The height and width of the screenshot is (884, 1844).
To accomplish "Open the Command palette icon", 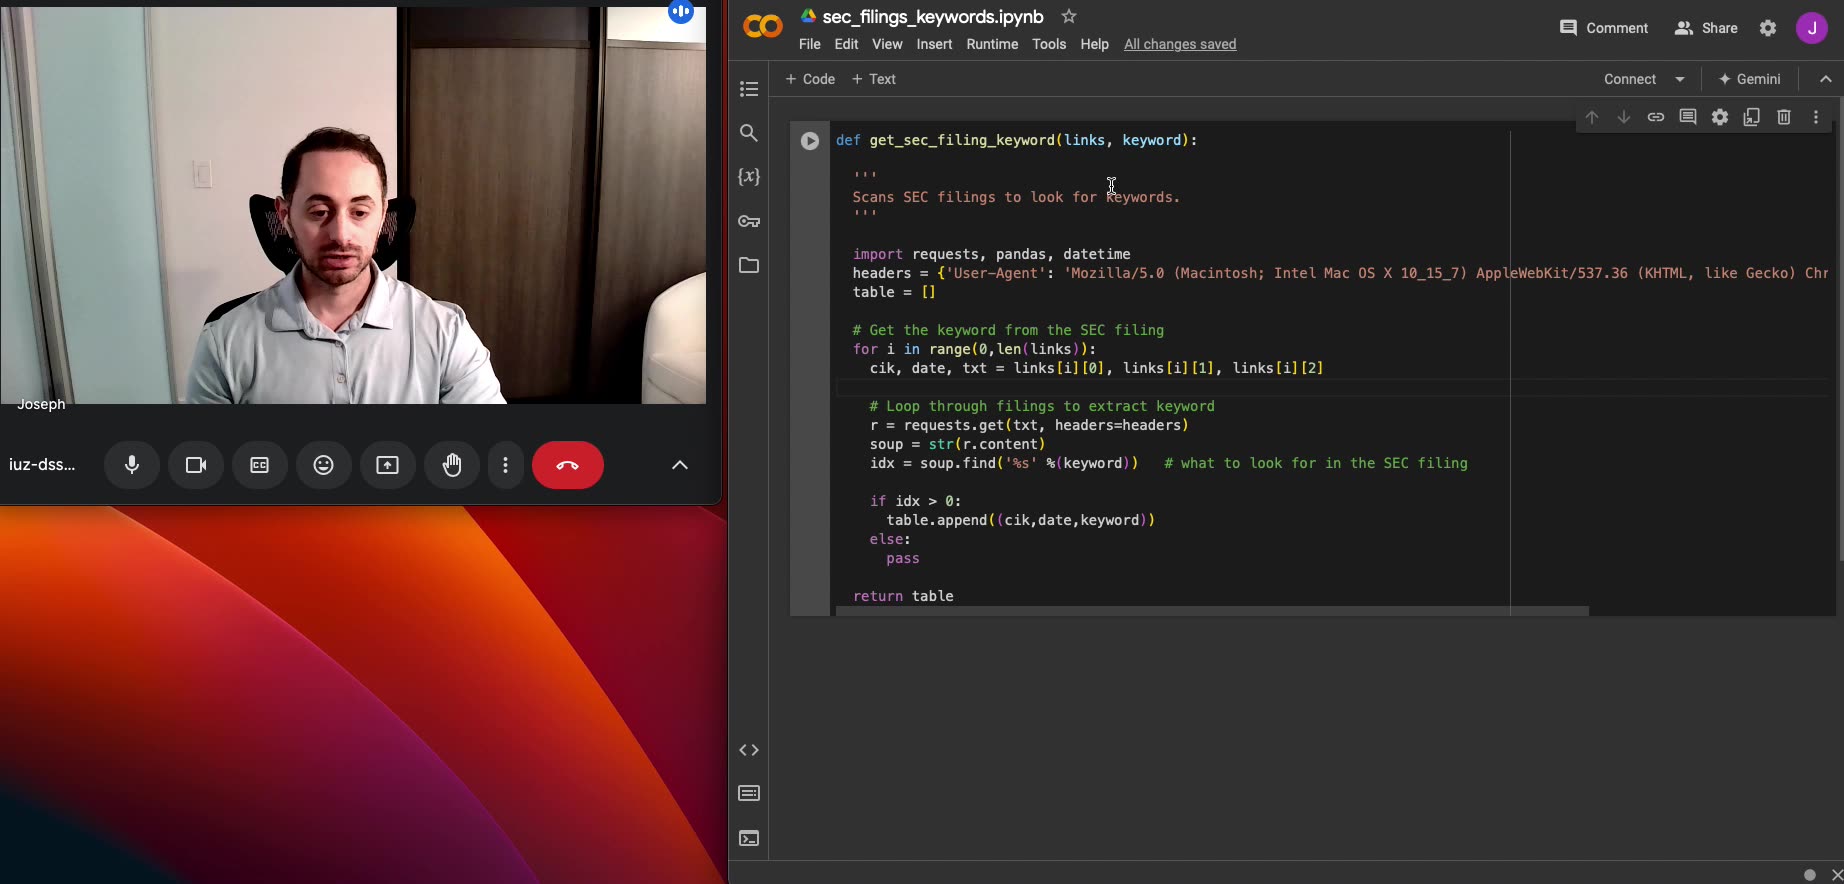I will pyautogui.click(x=749, y=794).
